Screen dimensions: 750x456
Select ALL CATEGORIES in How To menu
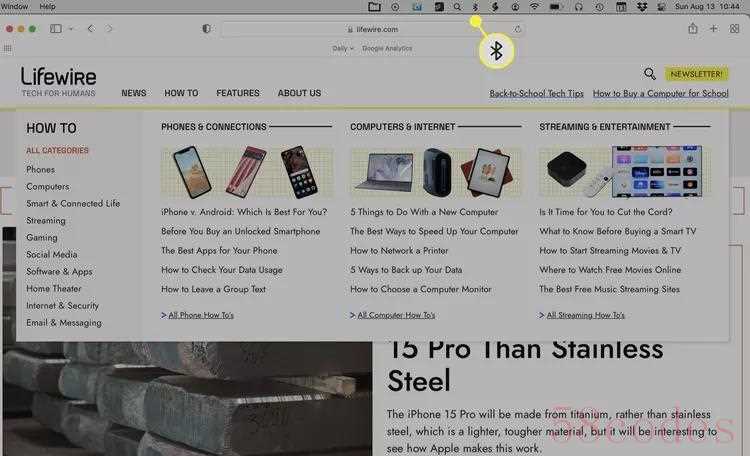(x=57, y=150)
